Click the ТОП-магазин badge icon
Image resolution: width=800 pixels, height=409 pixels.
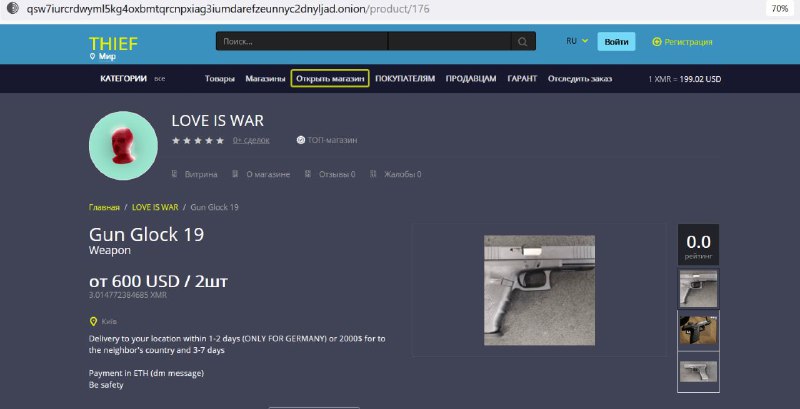coord(301,140)
